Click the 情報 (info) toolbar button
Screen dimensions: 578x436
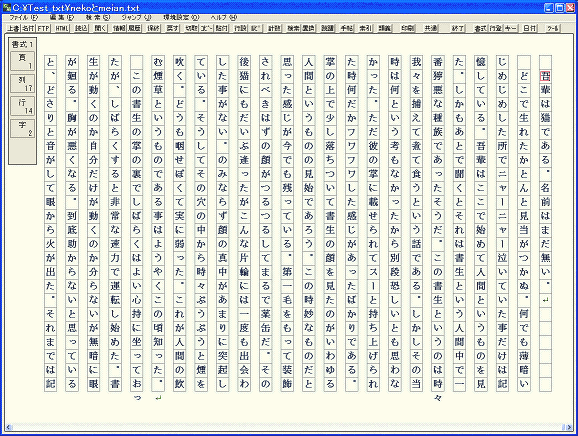[x=119, y=28]
